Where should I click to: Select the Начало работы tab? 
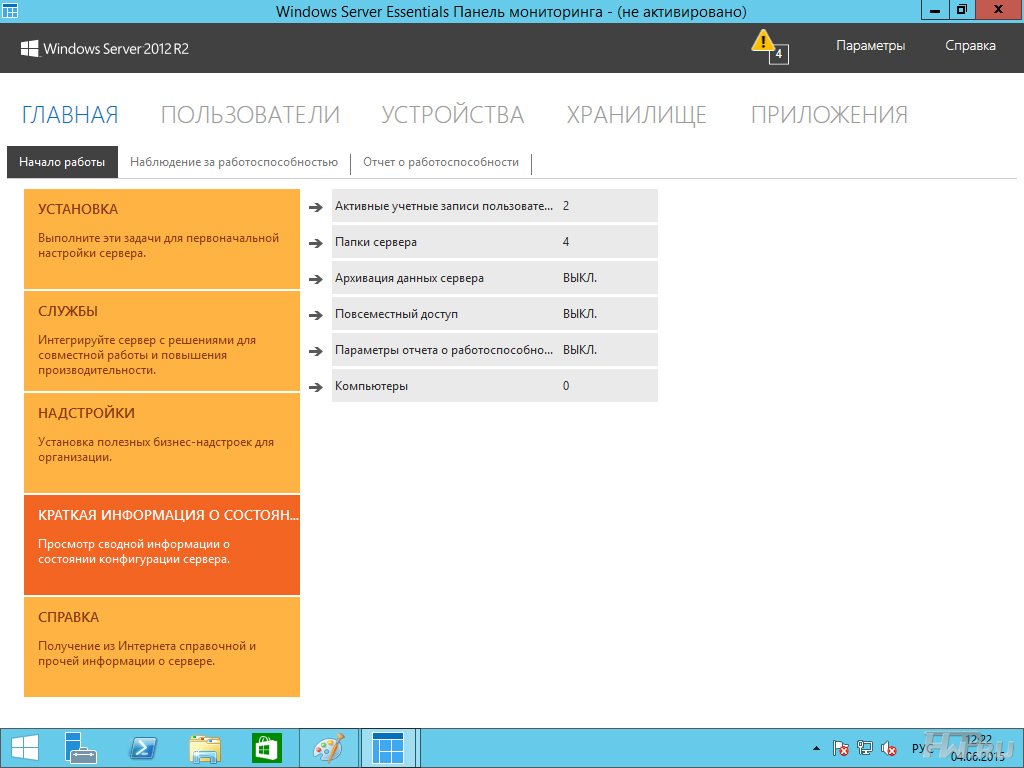(x=62, y=162)
